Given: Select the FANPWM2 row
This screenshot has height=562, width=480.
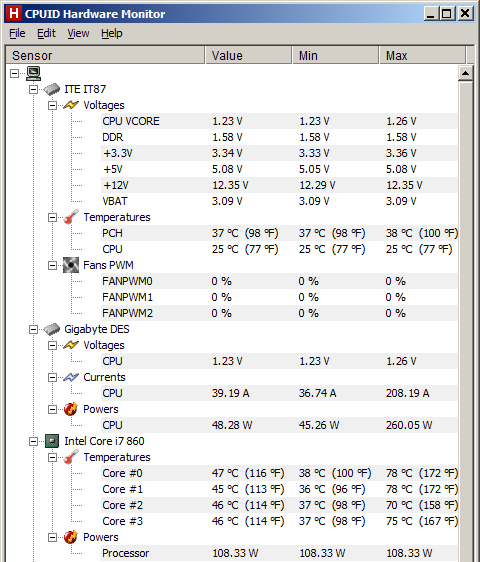Looking at the screenshot, I should 279,313.
